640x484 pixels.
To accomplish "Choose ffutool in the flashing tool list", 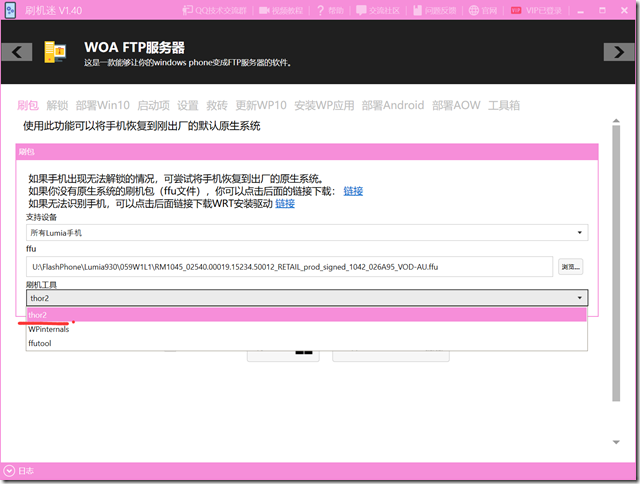I will click(x=41, y=344).
